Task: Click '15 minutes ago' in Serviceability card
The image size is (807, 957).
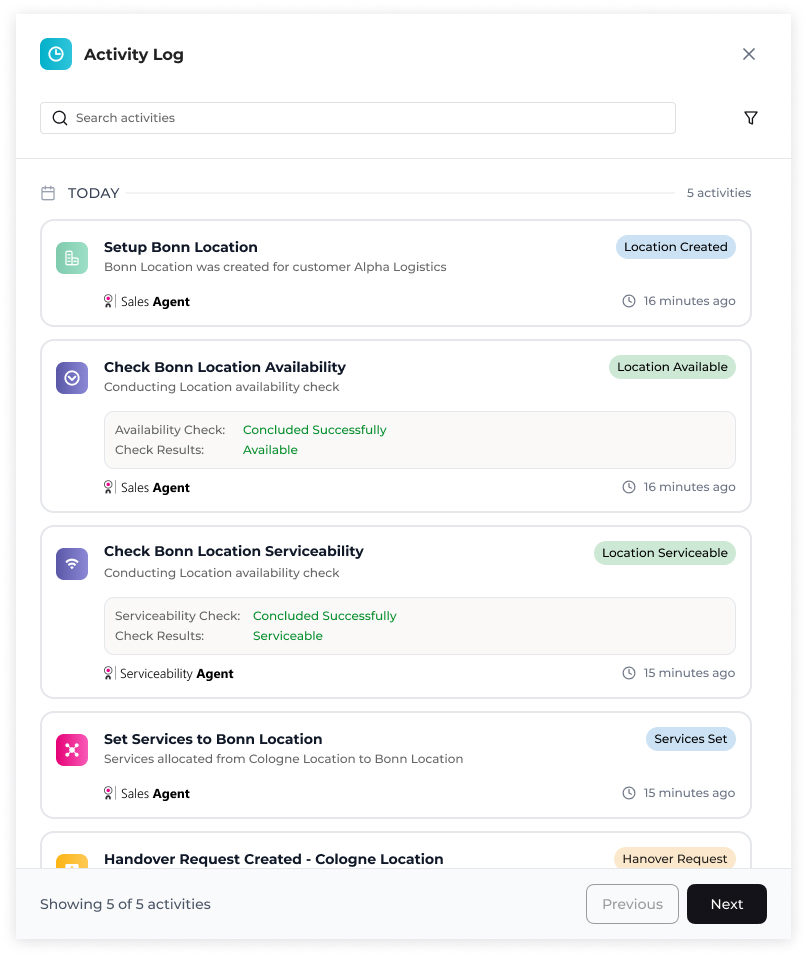Action: click(689, 673)
